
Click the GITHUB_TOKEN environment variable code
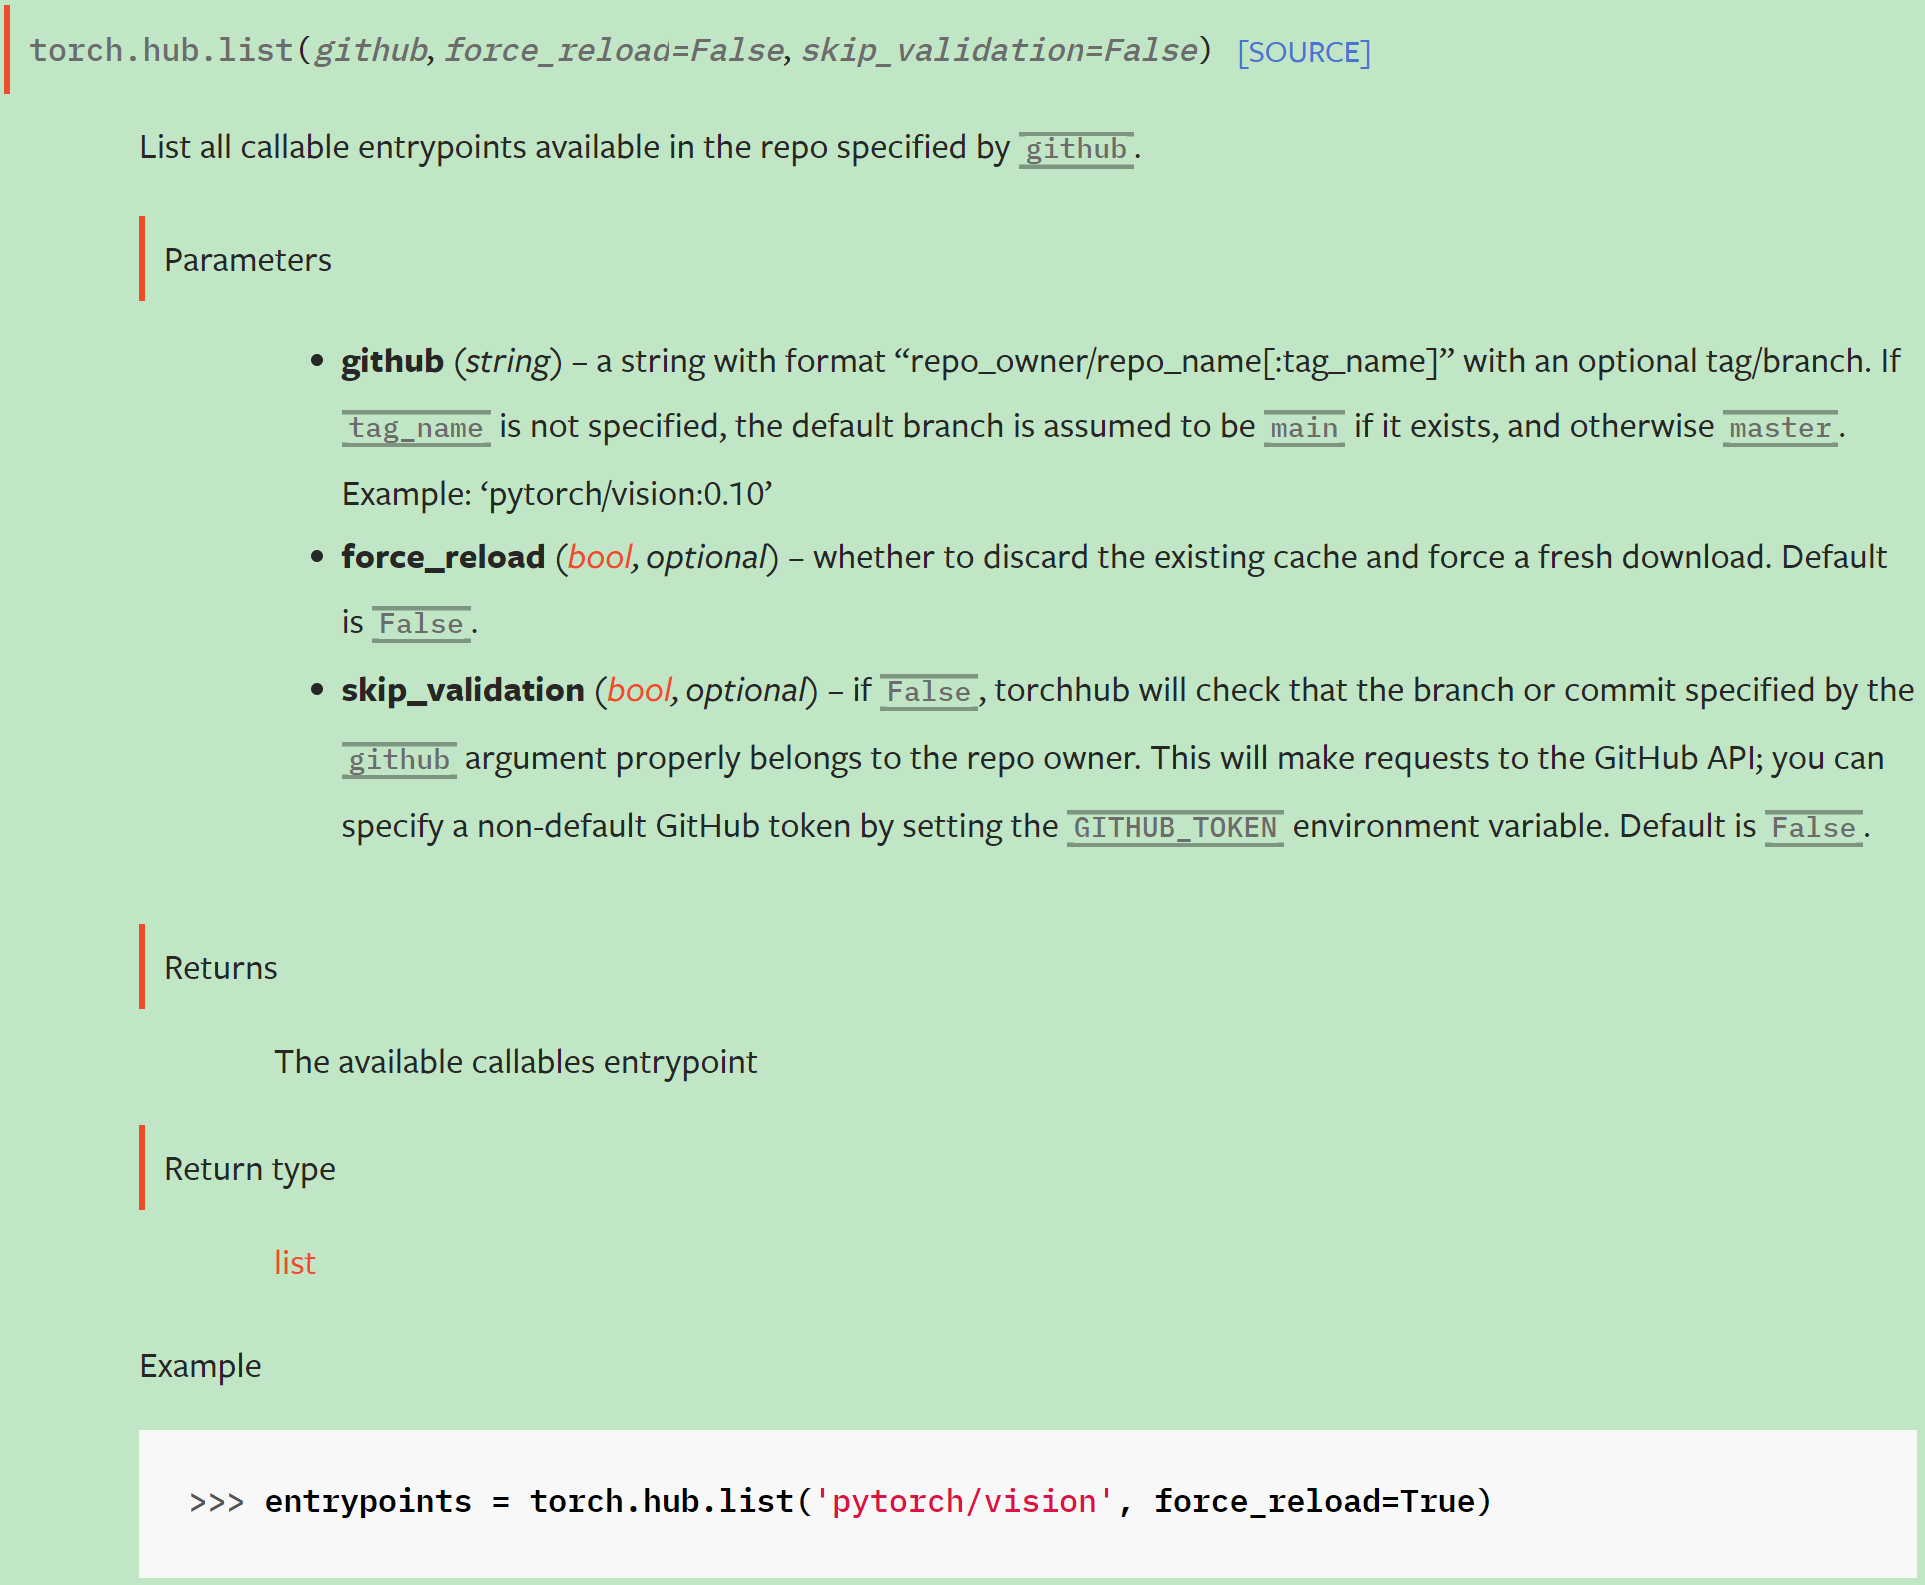coord(1175,827)
